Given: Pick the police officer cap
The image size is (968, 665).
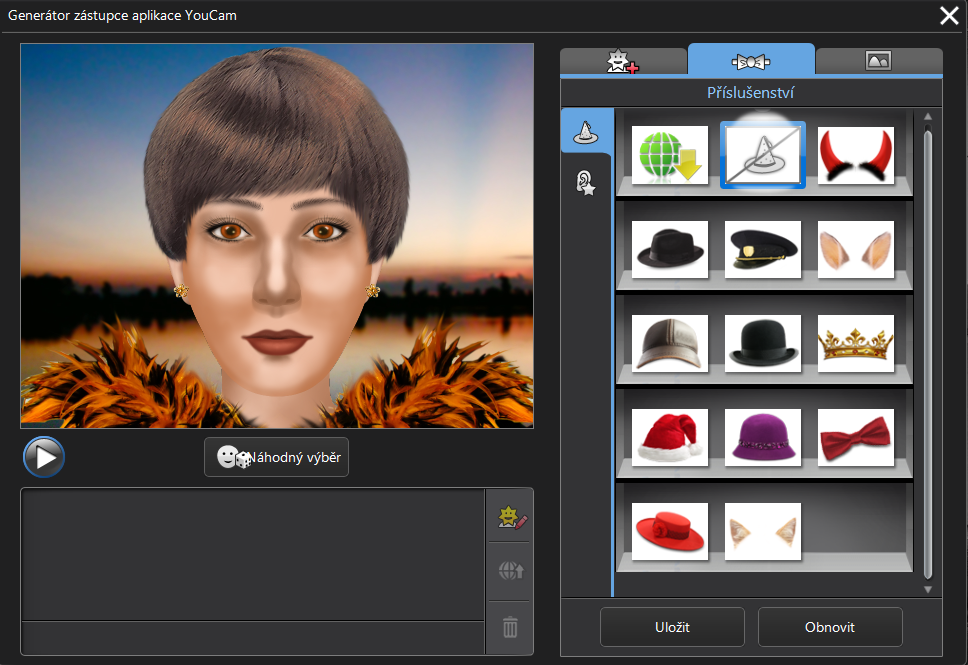Looking at the screenshot, I should click(x=762, y=250).
